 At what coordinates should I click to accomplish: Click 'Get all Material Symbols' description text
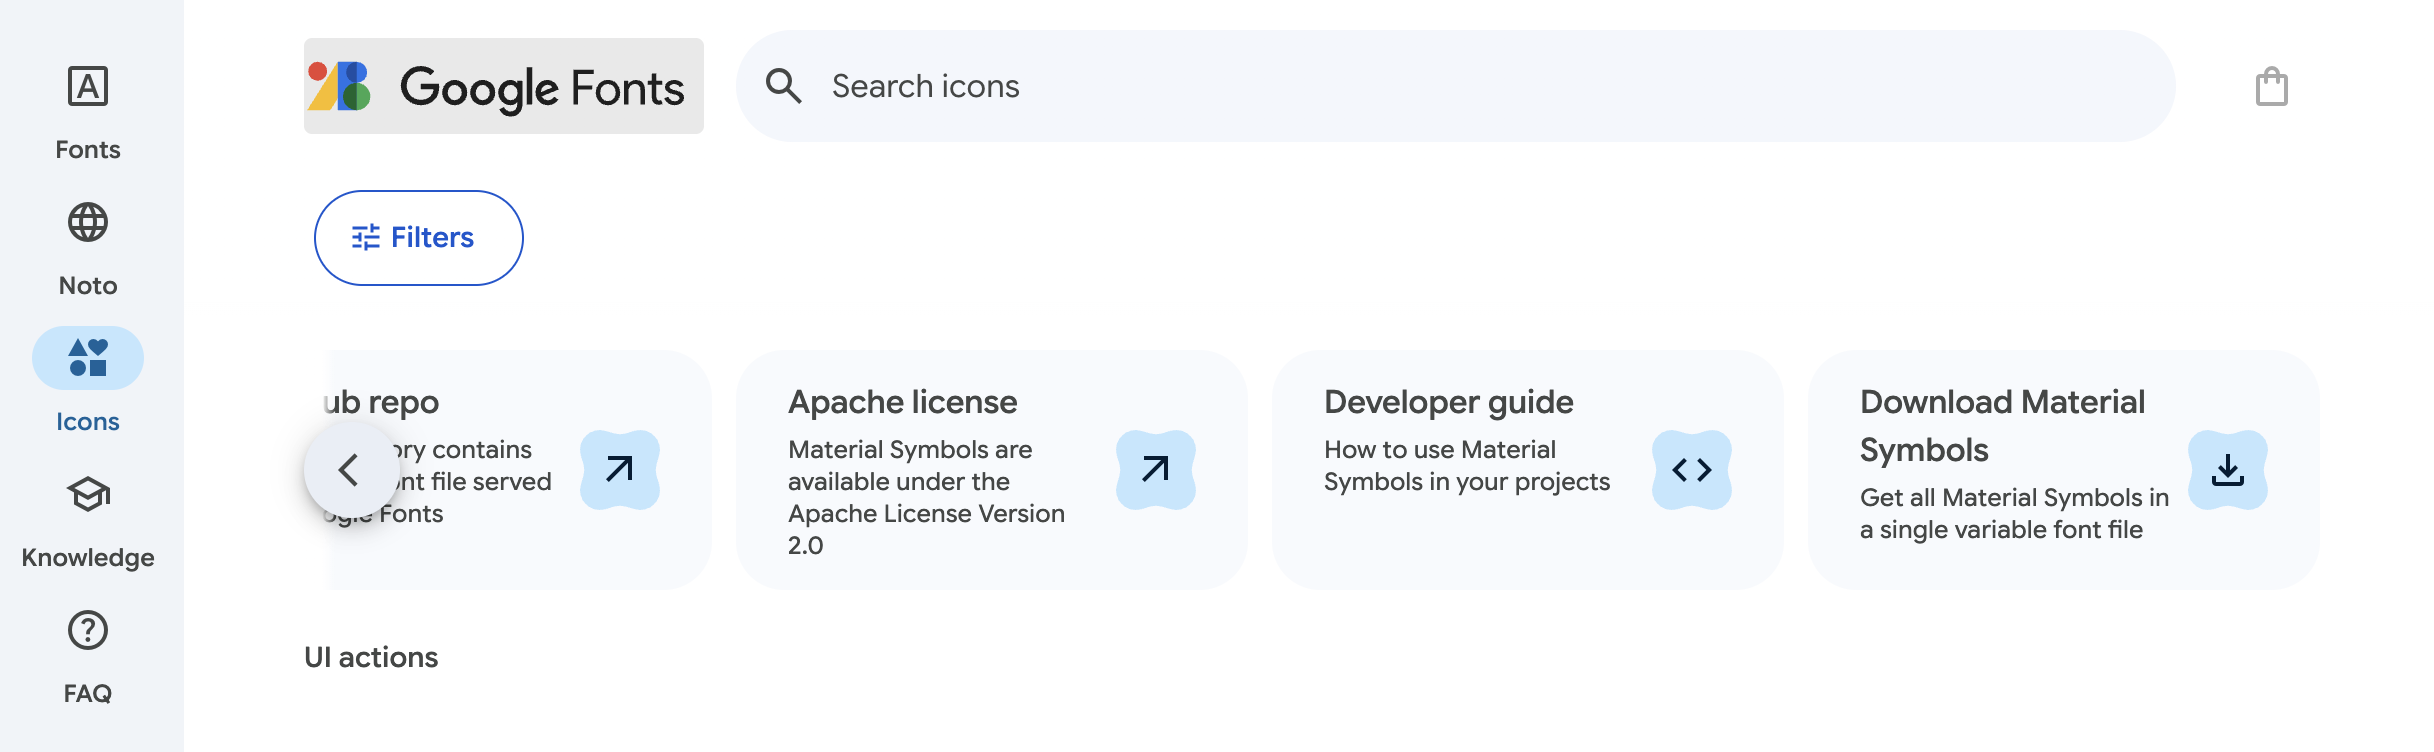click(x=2014, y=514)
